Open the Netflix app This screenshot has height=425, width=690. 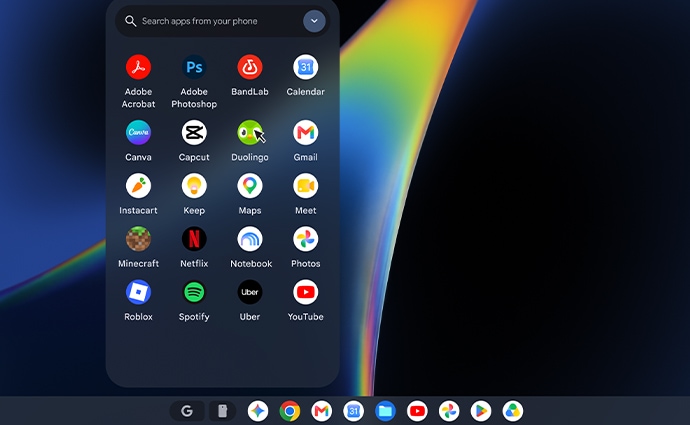[194, 239]
